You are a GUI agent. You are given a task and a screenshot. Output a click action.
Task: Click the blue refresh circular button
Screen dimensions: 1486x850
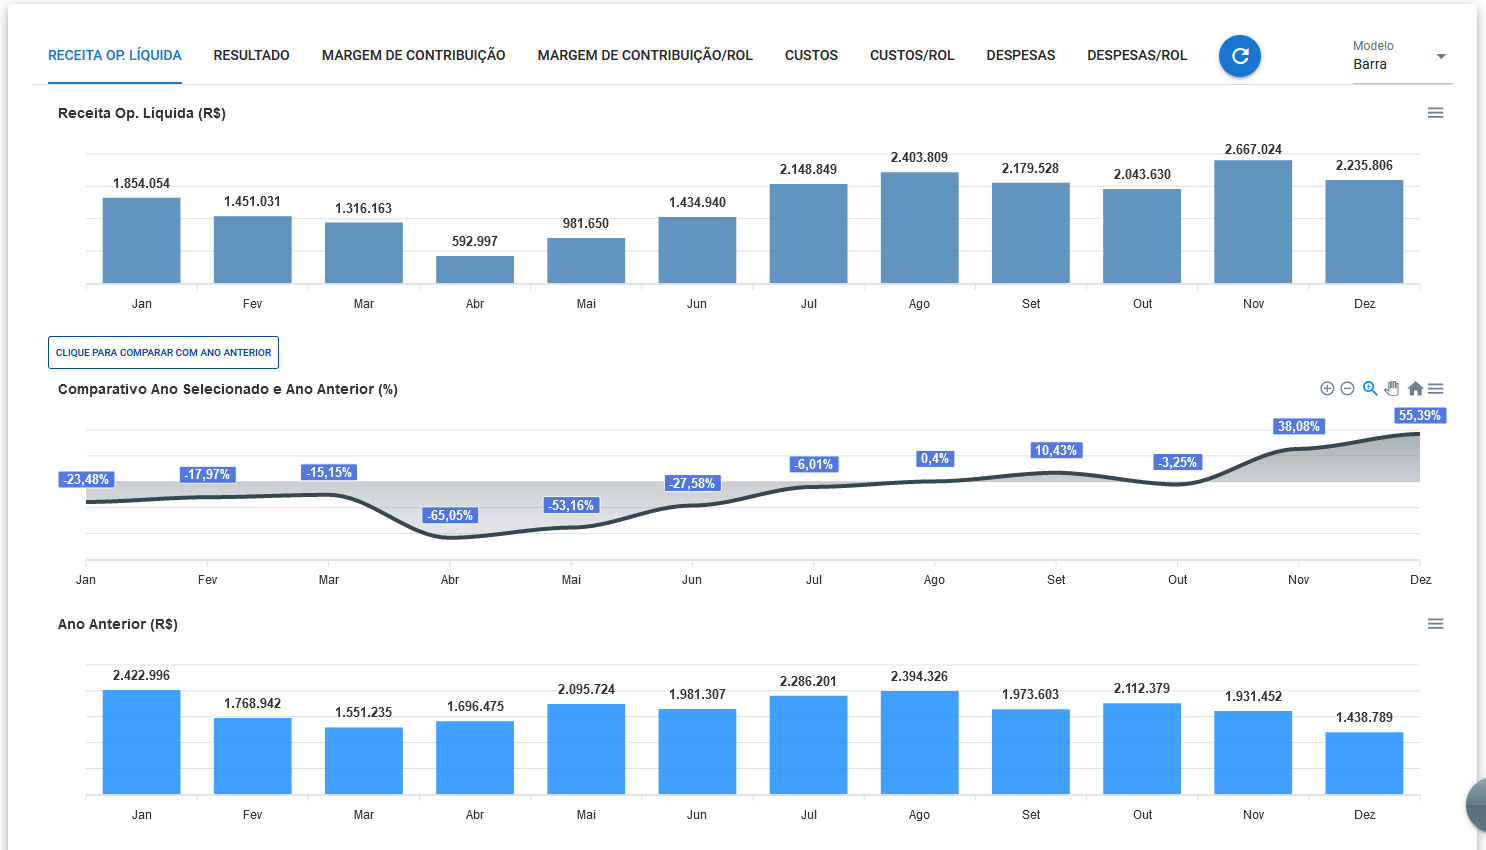(x=1239, y=56)
